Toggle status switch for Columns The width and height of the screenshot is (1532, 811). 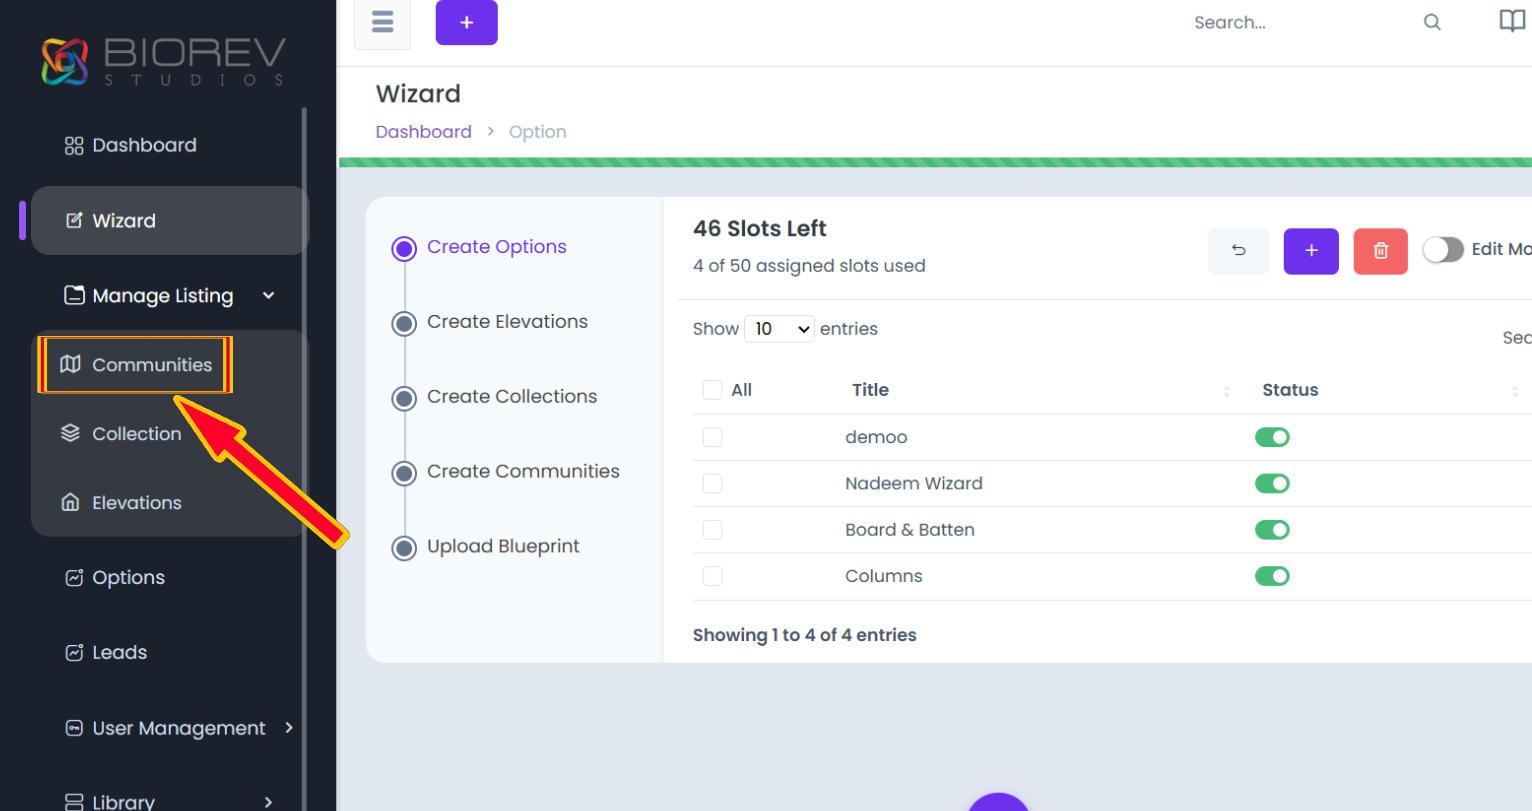(1272, 576)
